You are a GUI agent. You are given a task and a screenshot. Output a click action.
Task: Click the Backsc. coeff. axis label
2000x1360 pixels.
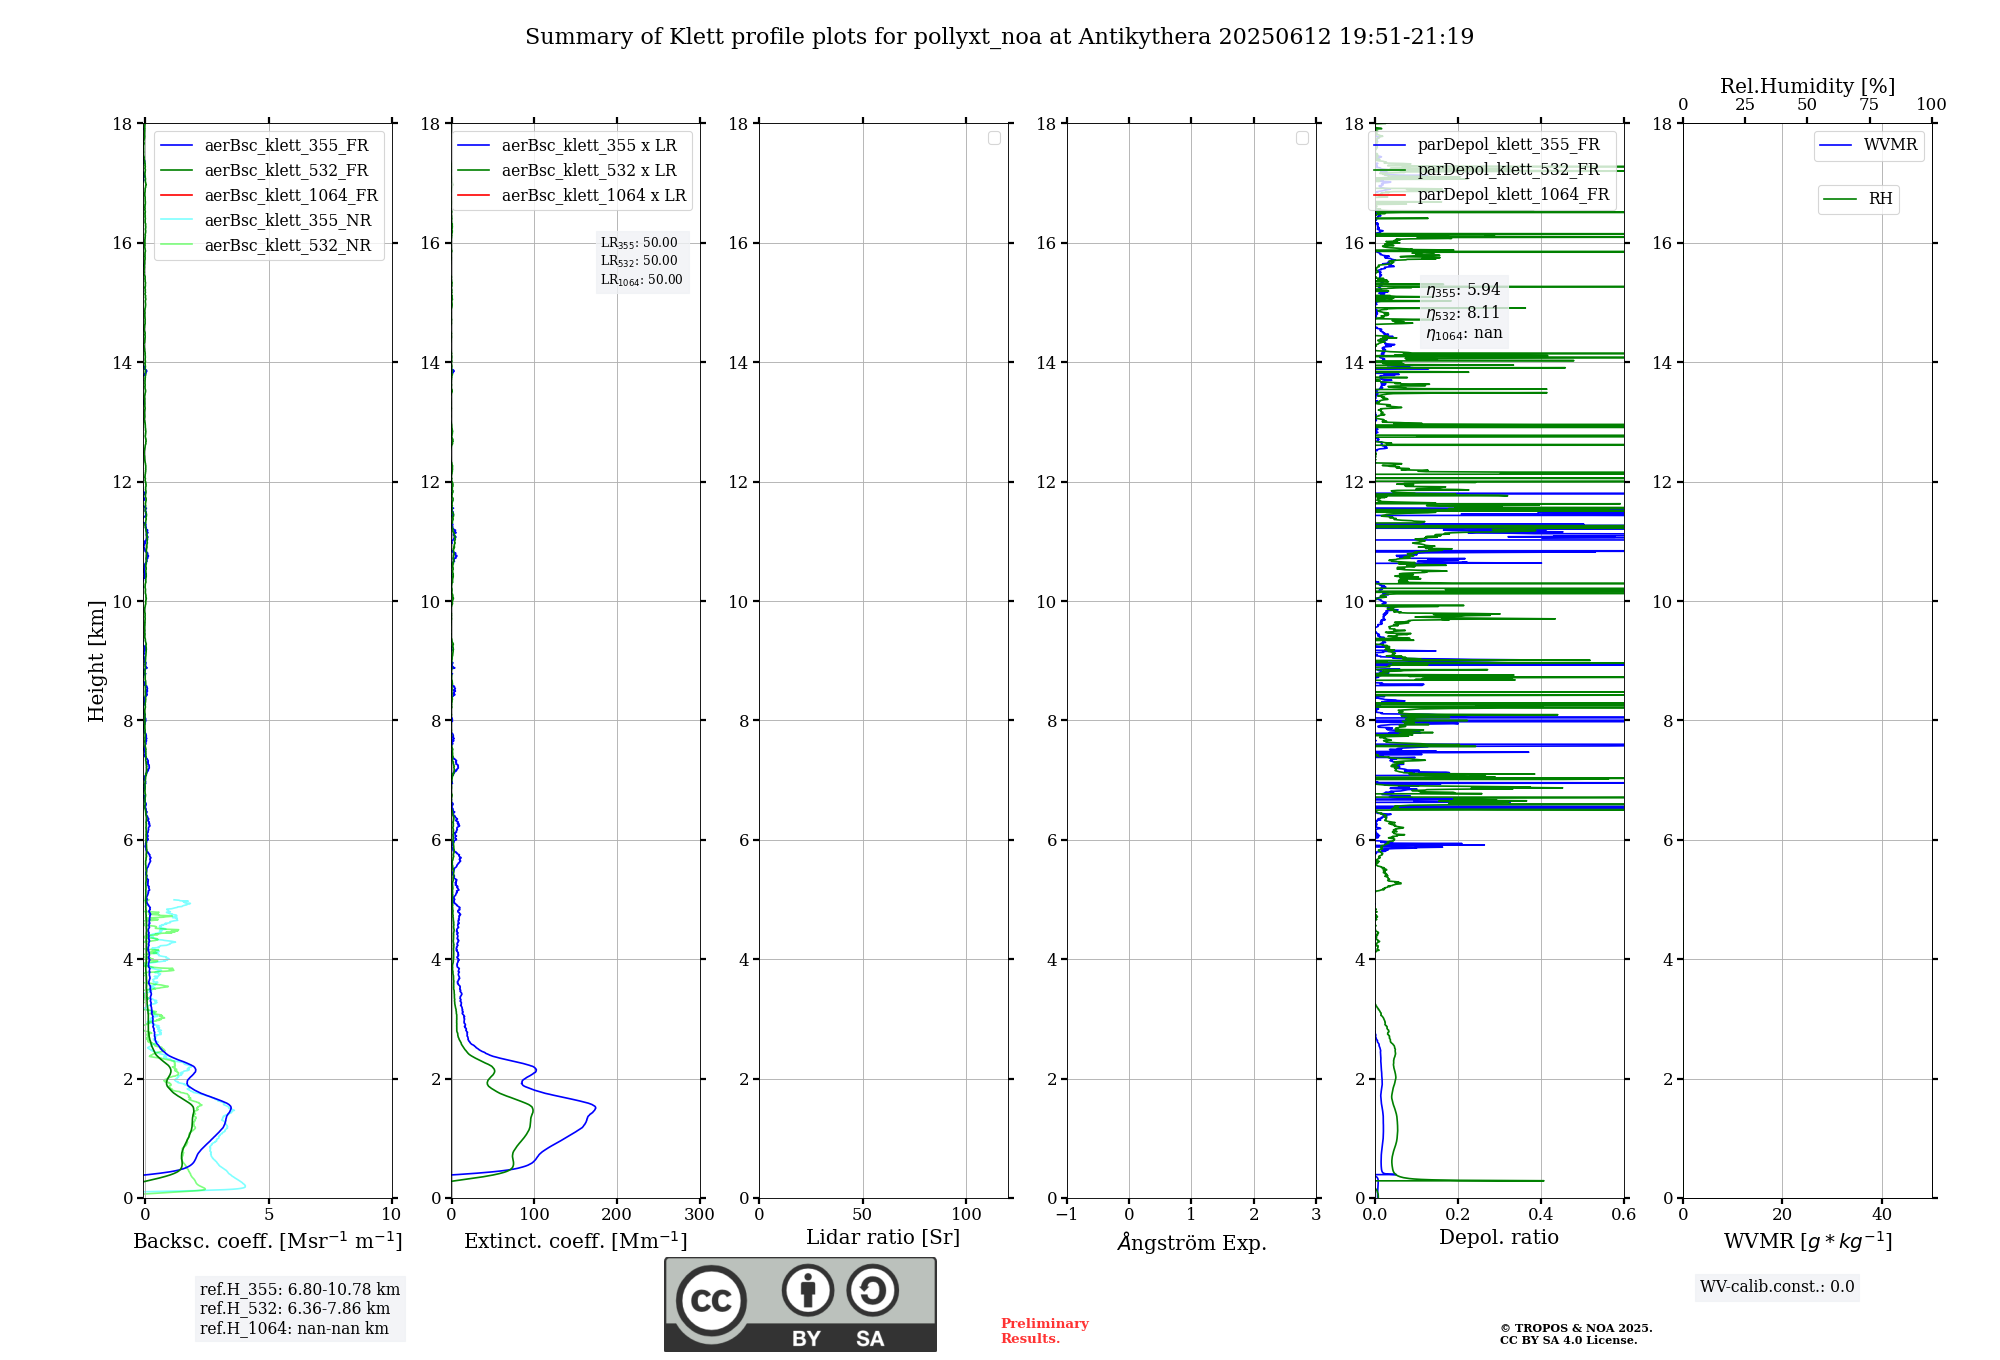[268, 1241]
